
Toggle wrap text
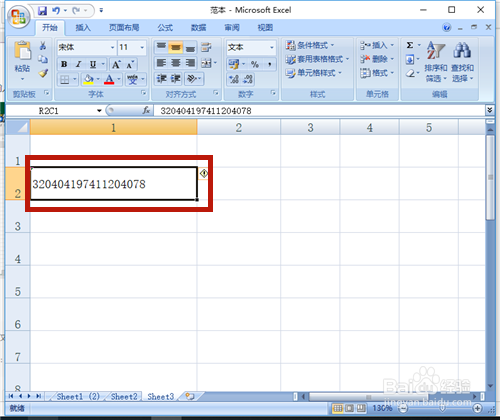[206, 47]
